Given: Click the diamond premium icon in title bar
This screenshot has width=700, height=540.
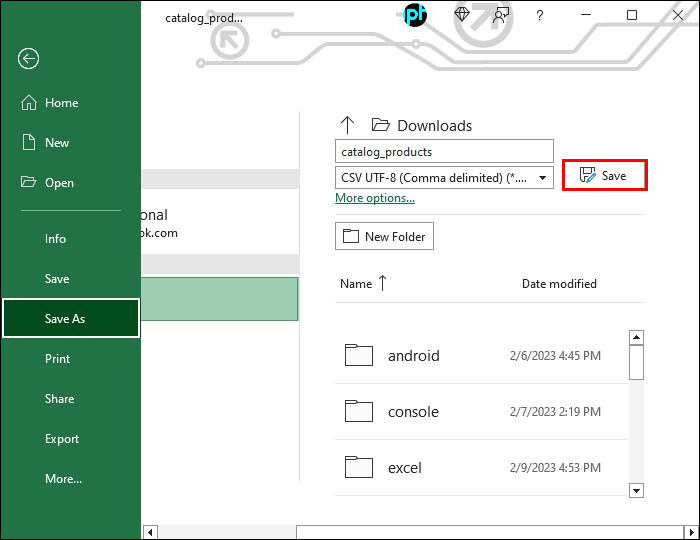Looking at the screenshot, I should click(x=462, y=15).
